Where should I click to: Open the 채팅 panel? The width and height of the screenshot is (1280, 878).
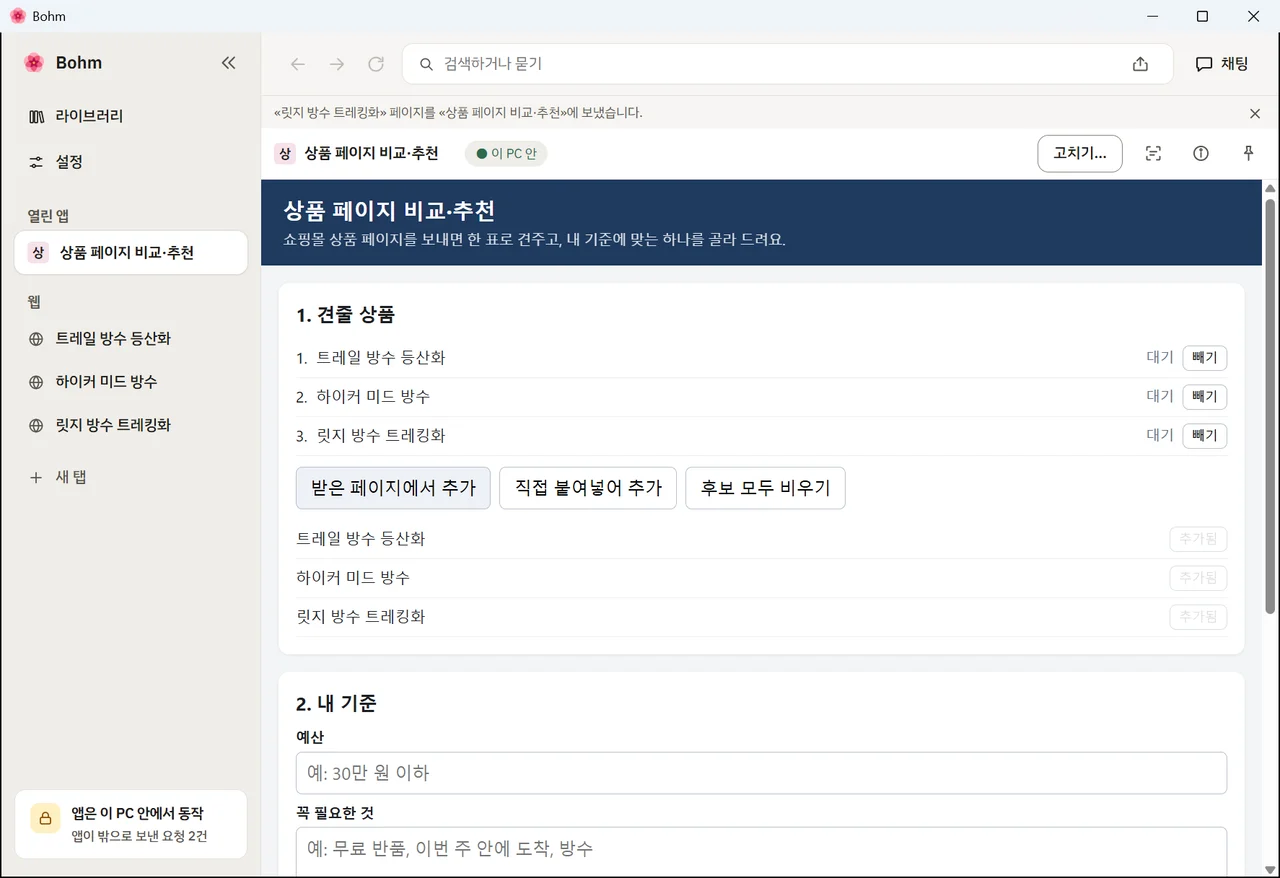click(1222, 64)
